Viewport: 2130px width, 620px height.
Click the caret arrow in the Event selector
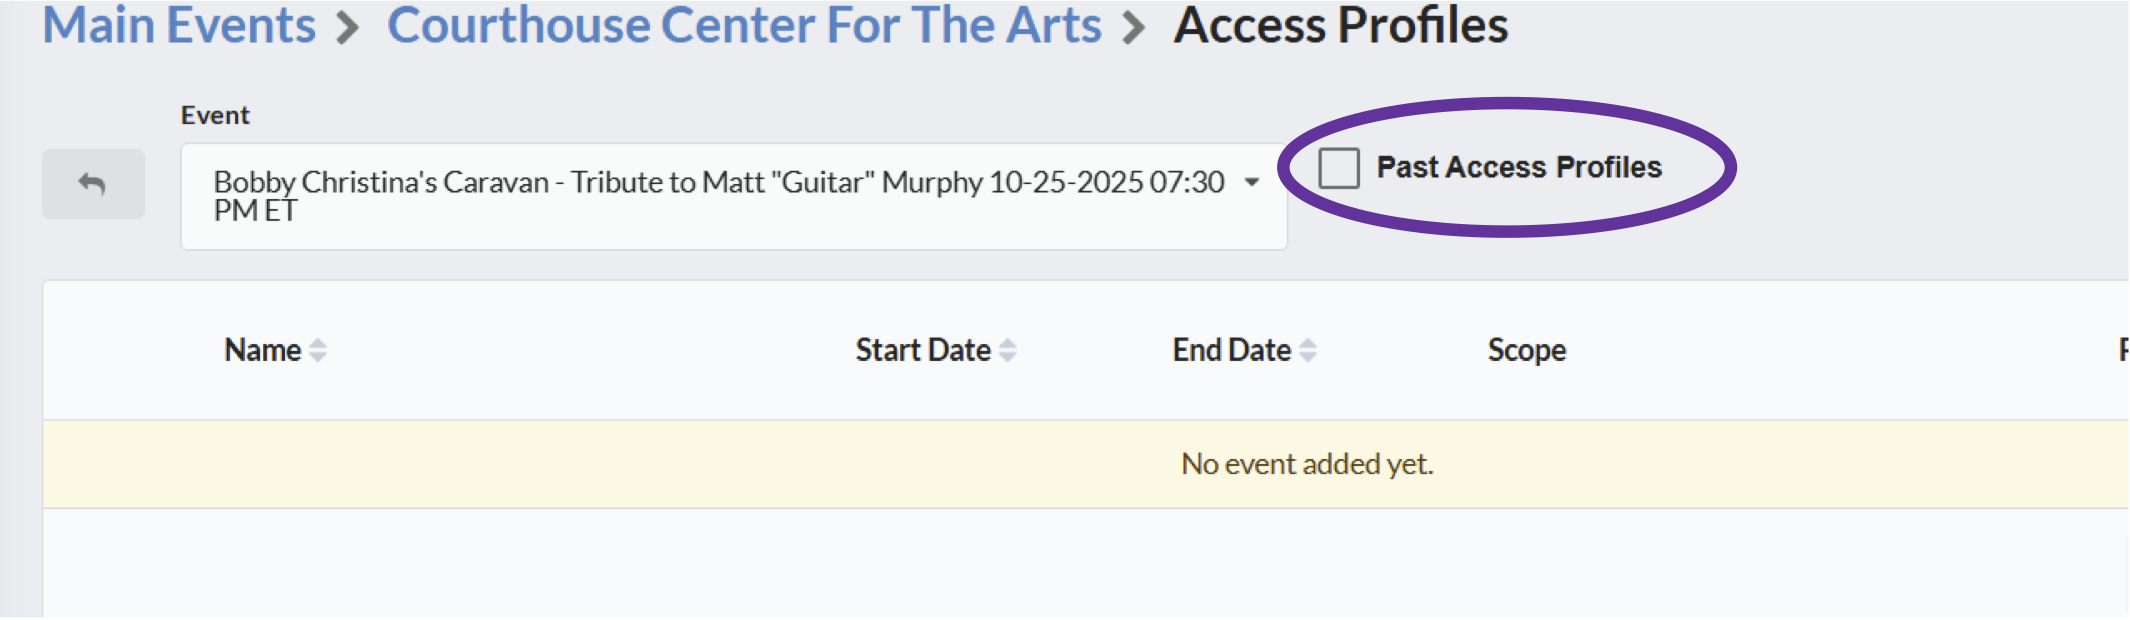coord(1252,182)
